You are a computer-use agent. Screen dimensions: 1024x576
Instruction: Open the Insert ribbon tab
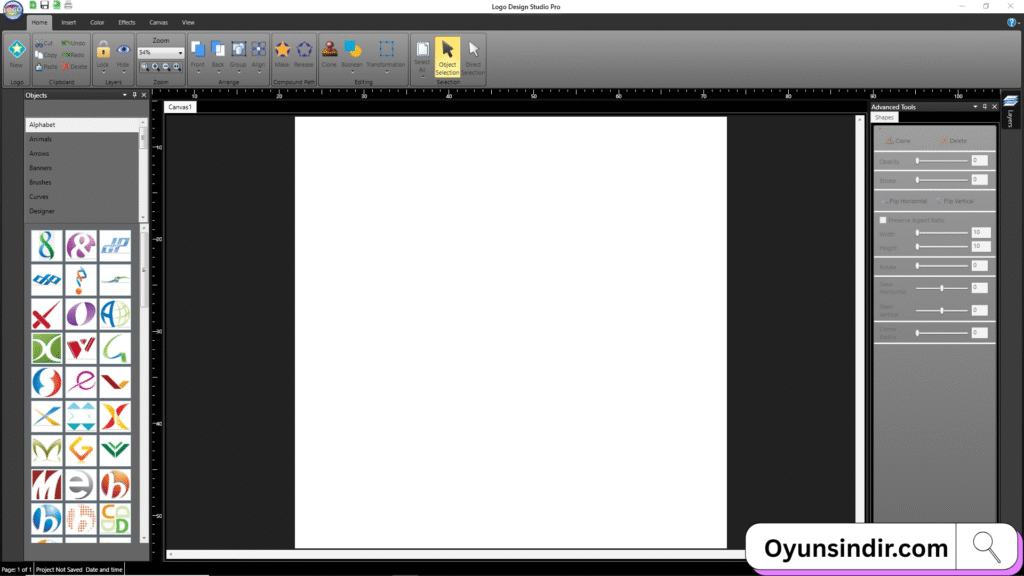click(x=68, y=21)
